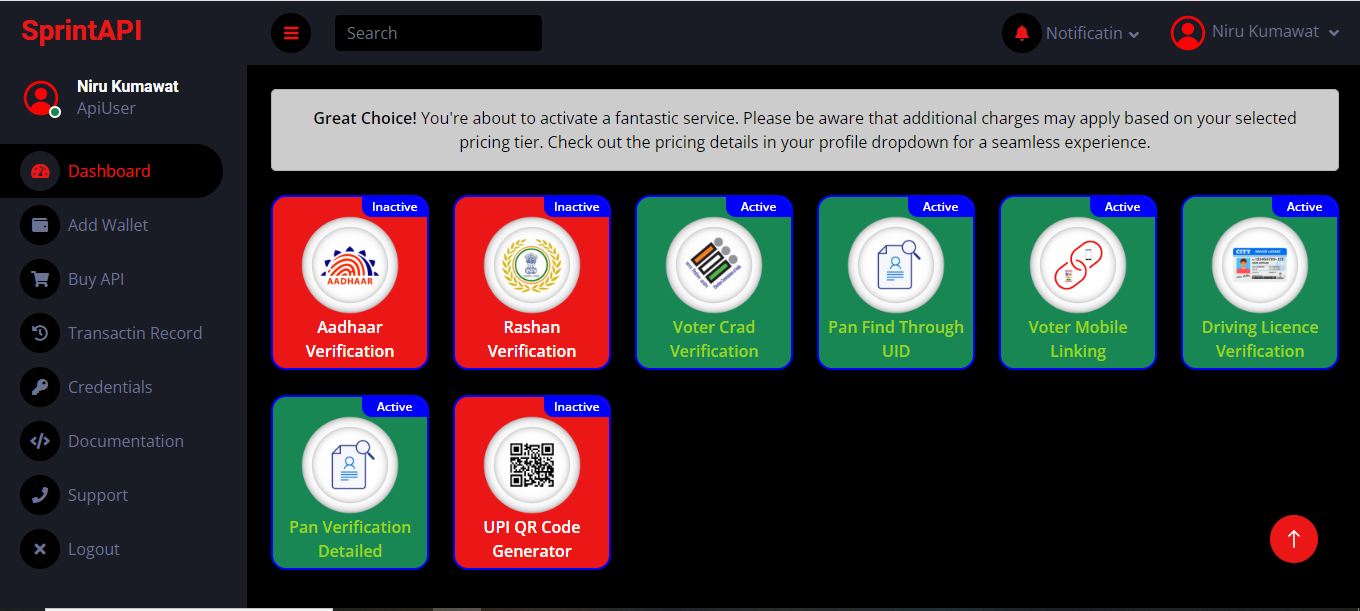The width and height of the screenshot is (1360, 611).
Task: Click the Buy API cart icon
Action: tap(40, 278)
